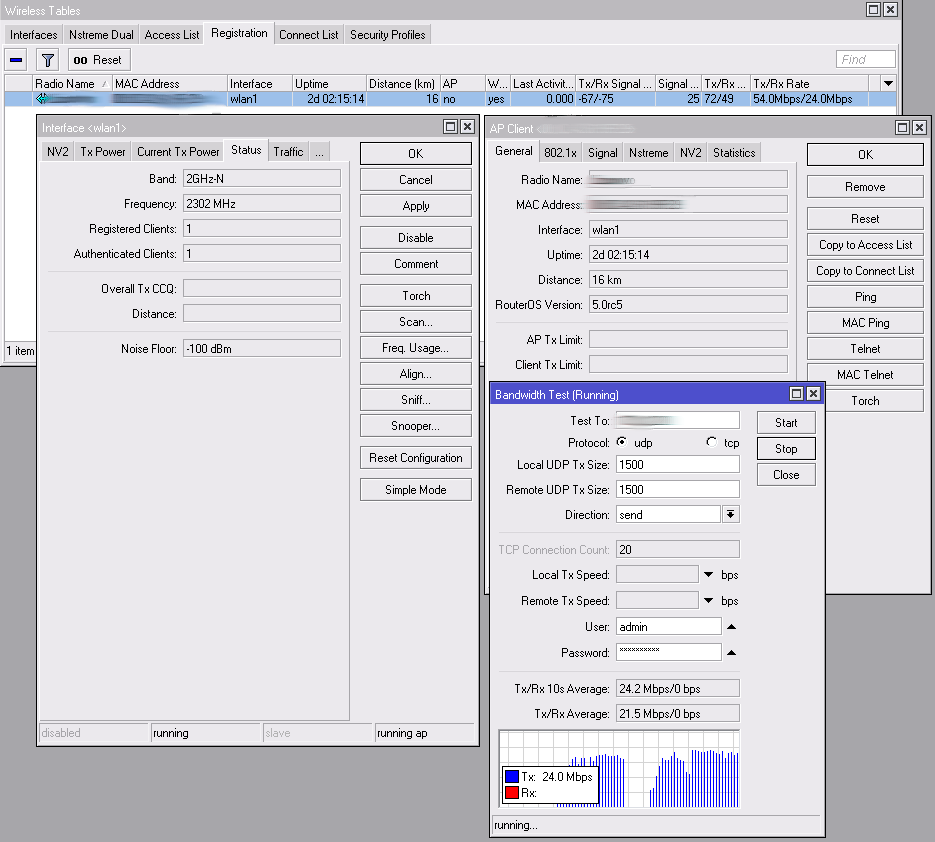Viewport: 935px width, 842px height.
Task: Open the Direction dropdown list
Action: coord(731,515)
